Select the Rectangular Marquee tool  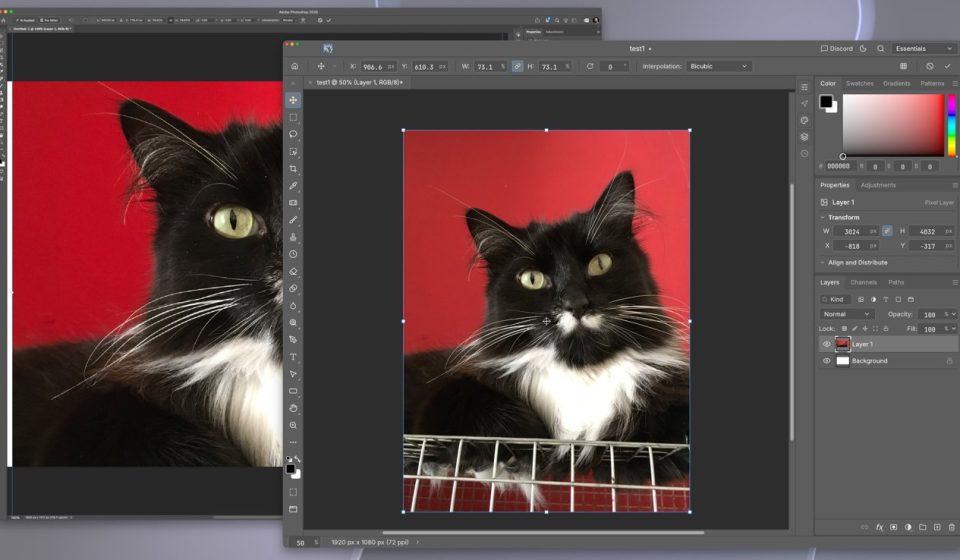point(293,117)
